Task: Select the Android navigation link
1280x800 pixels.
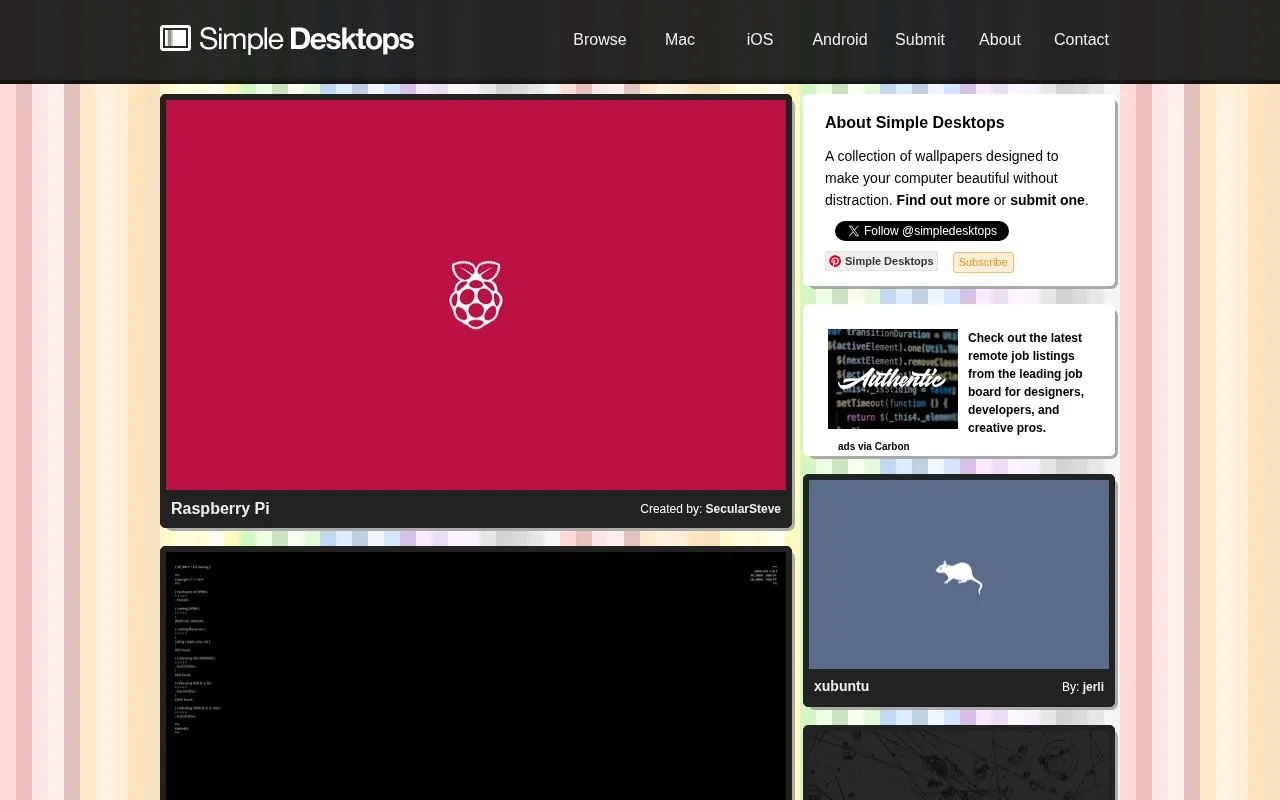Action: point(840,40)
